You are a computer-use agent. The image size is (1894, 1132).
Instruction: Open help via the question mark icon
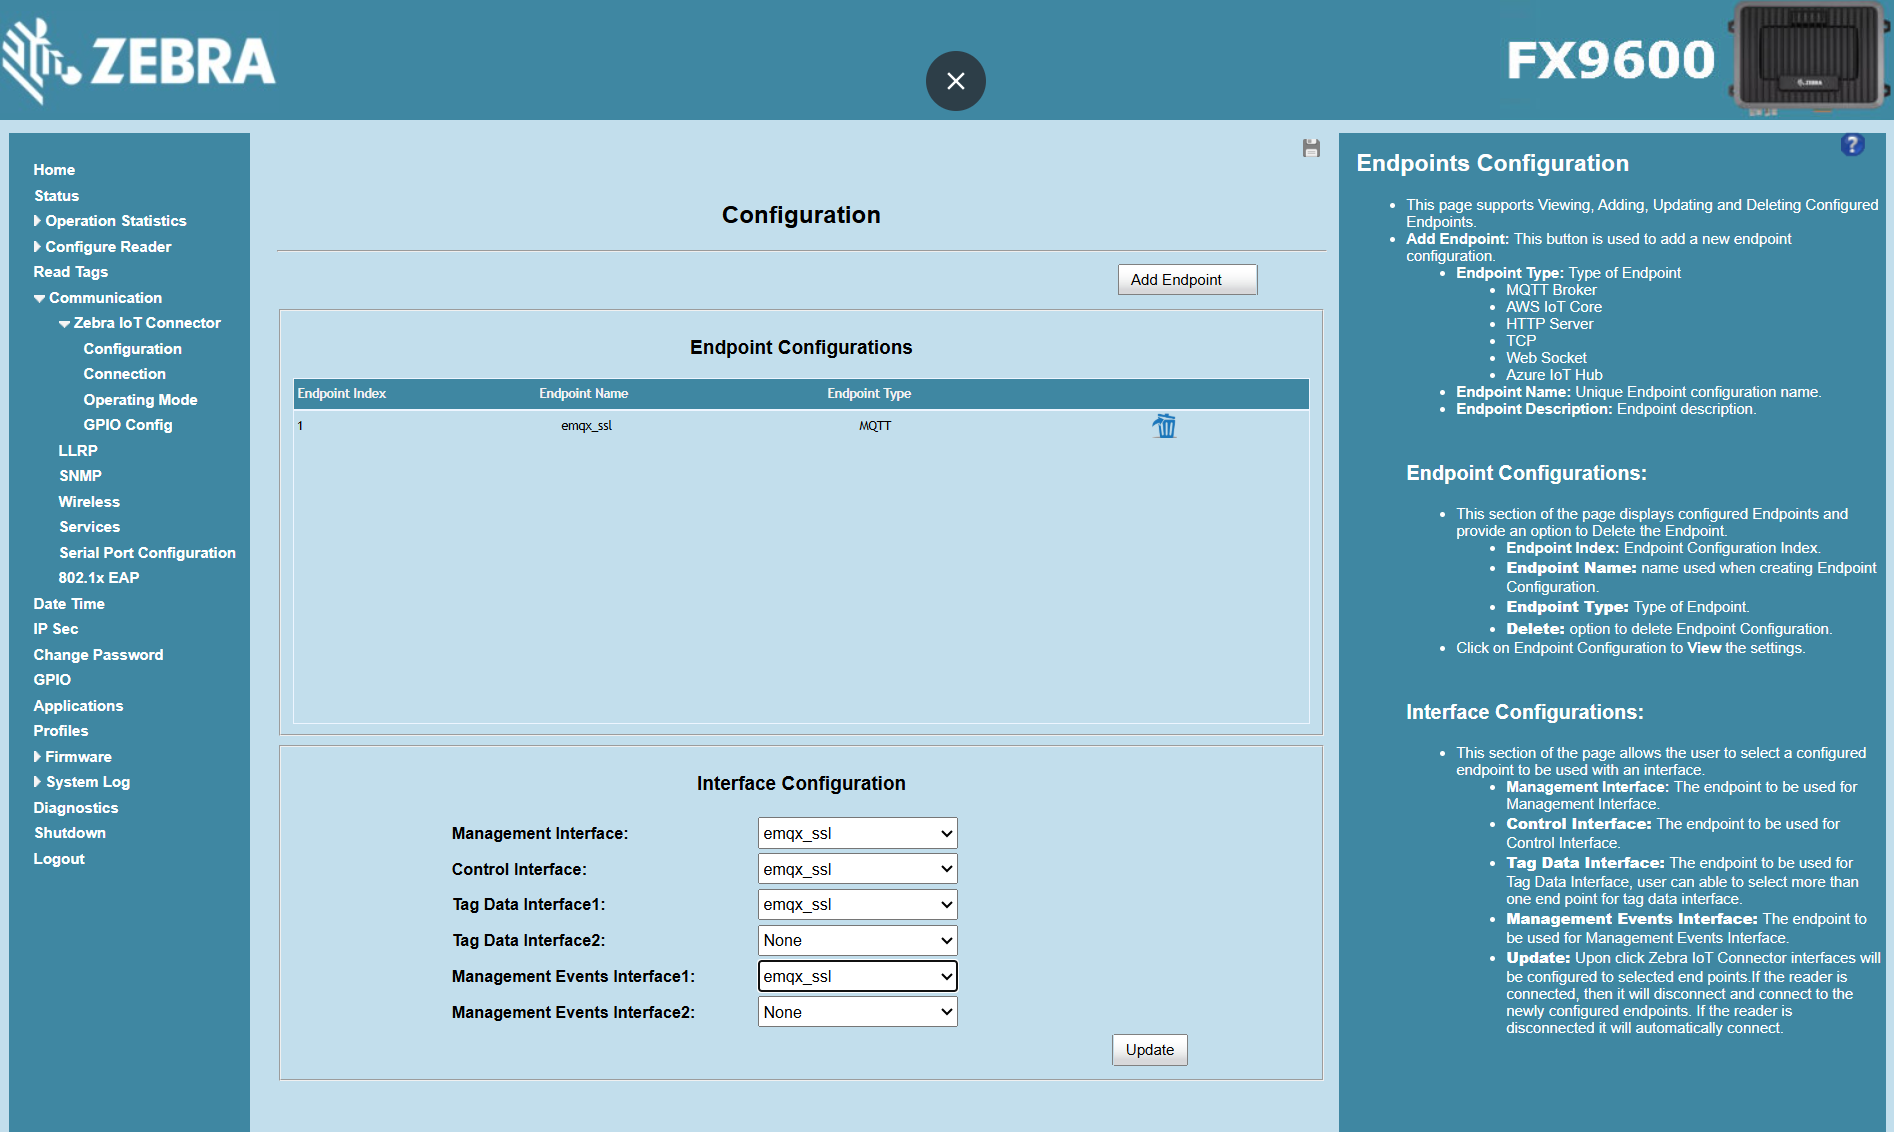point(1852,145)
